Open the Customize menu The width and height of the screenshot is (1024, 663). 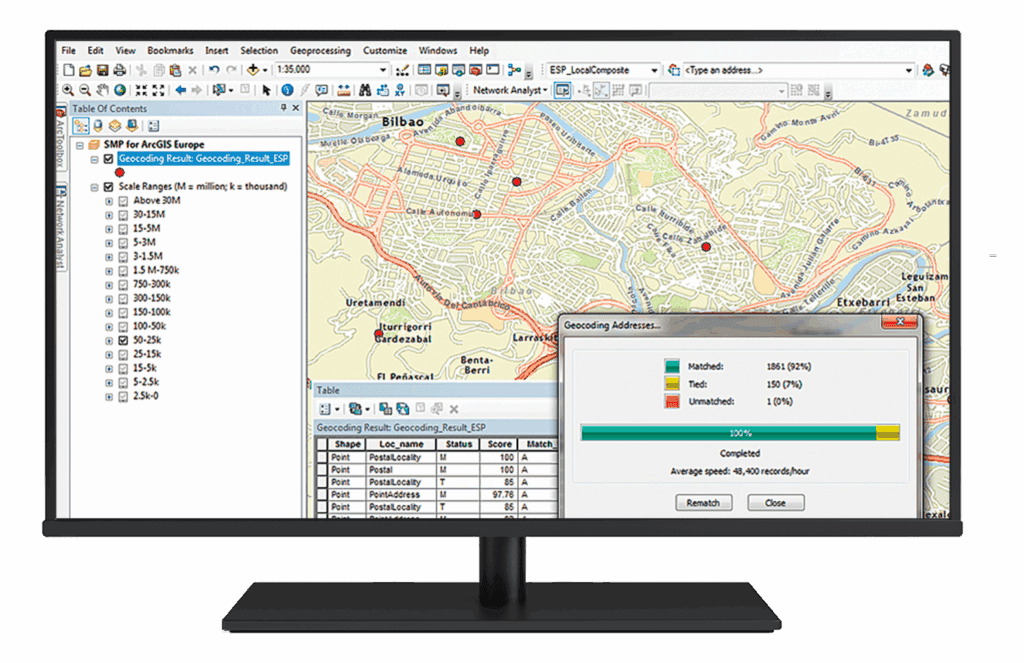[x=385, y=50]
